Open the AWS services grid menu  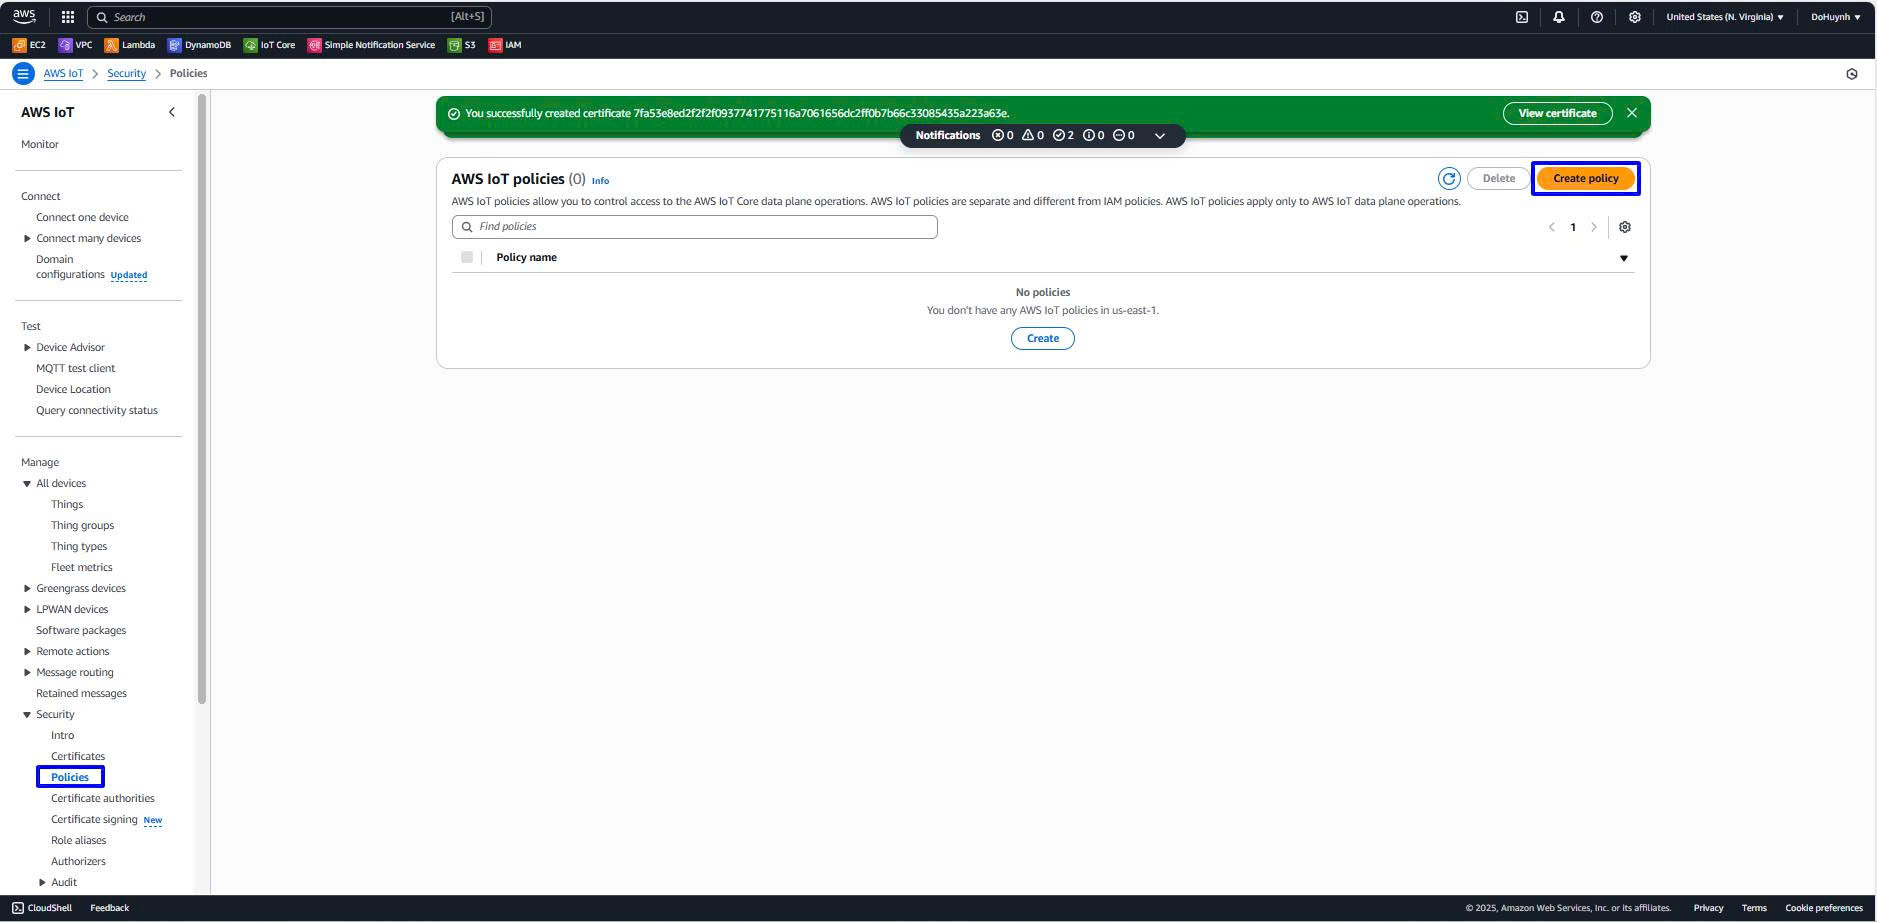point(67,17)
